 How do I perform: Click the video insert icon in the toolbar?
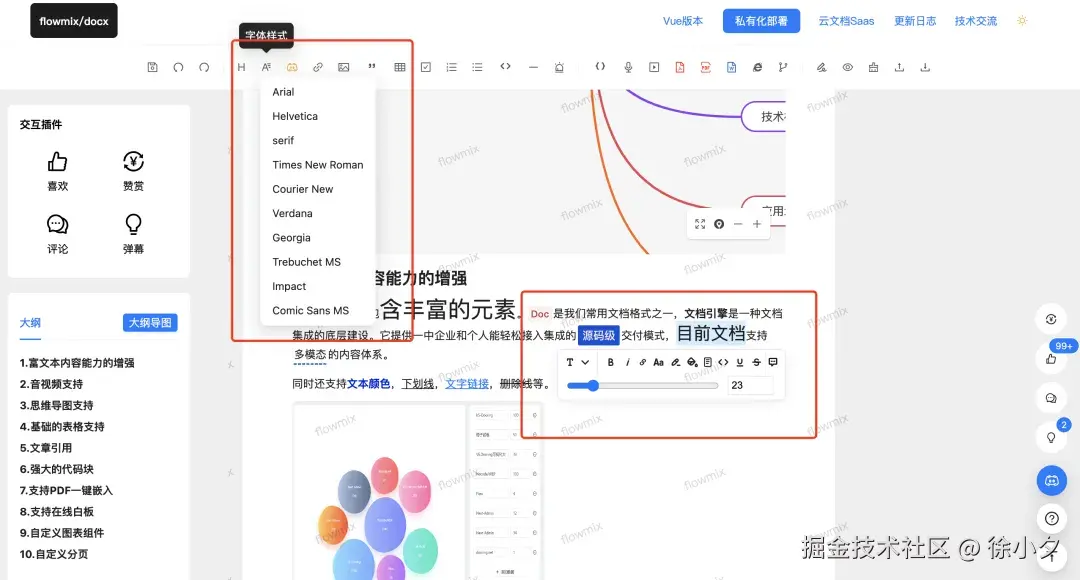pyautogui.click(x=654, y=66)
